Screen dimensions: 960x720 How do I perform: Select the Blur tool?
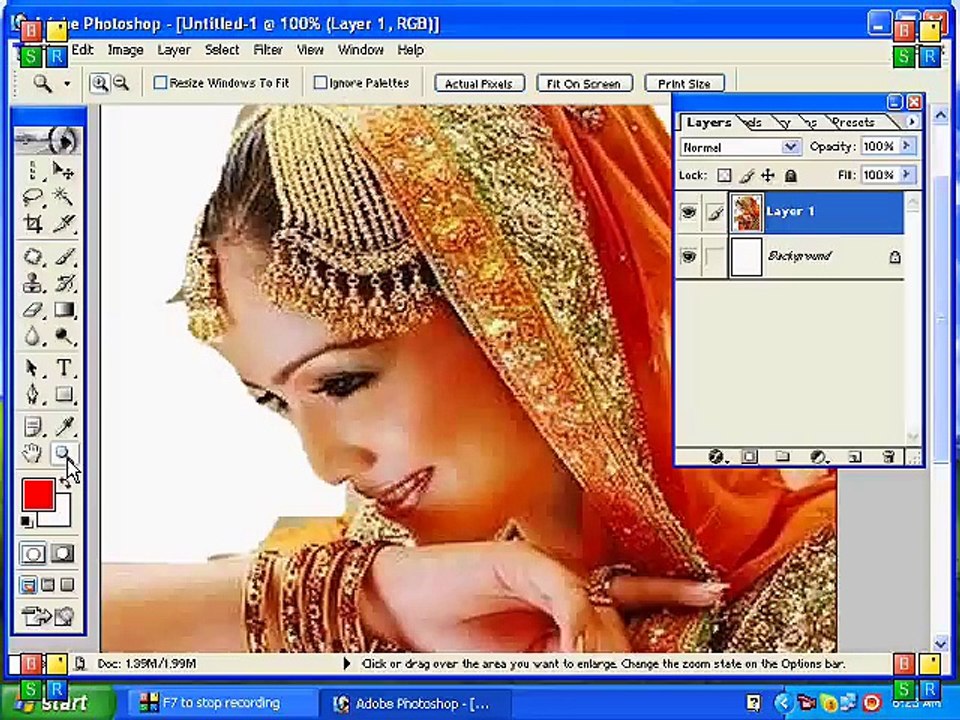tap(33, 336)
